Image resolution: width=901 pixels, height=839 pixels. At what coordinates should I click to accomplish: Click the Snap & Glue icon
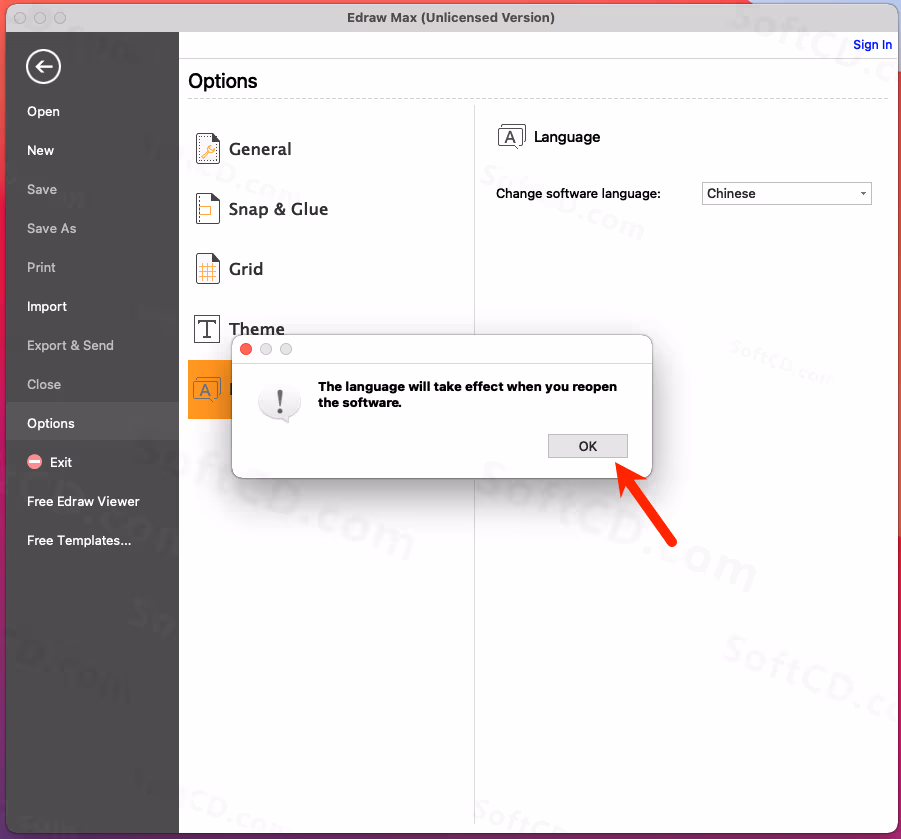[207, 209]
